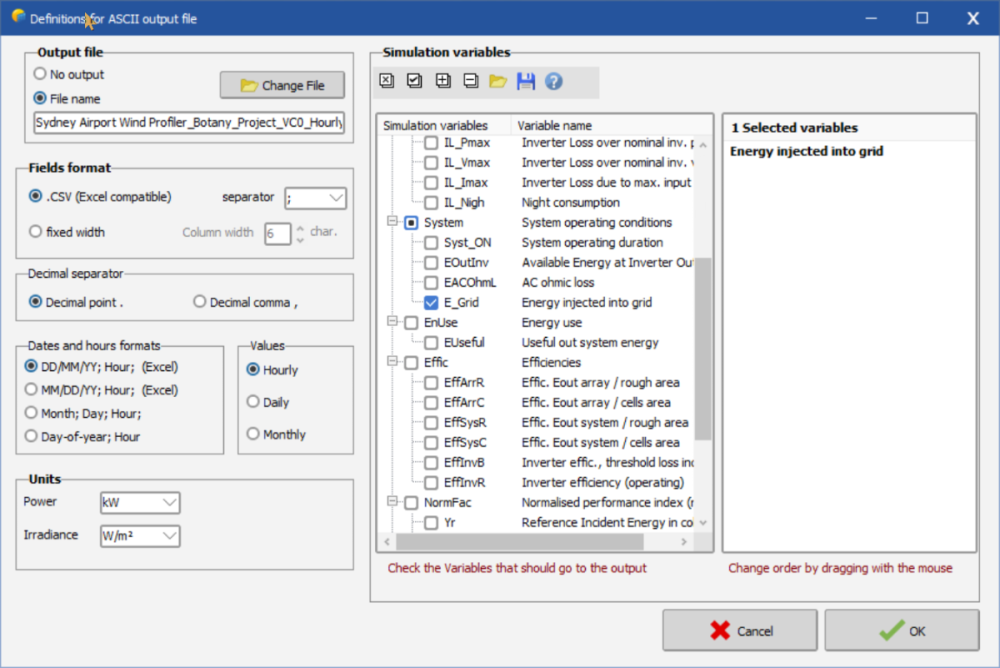Image resolution: width=1000 pixels, height=668 pixels.
Task: Open a saved variable selection via folder icon
Action: pos(497,82)
